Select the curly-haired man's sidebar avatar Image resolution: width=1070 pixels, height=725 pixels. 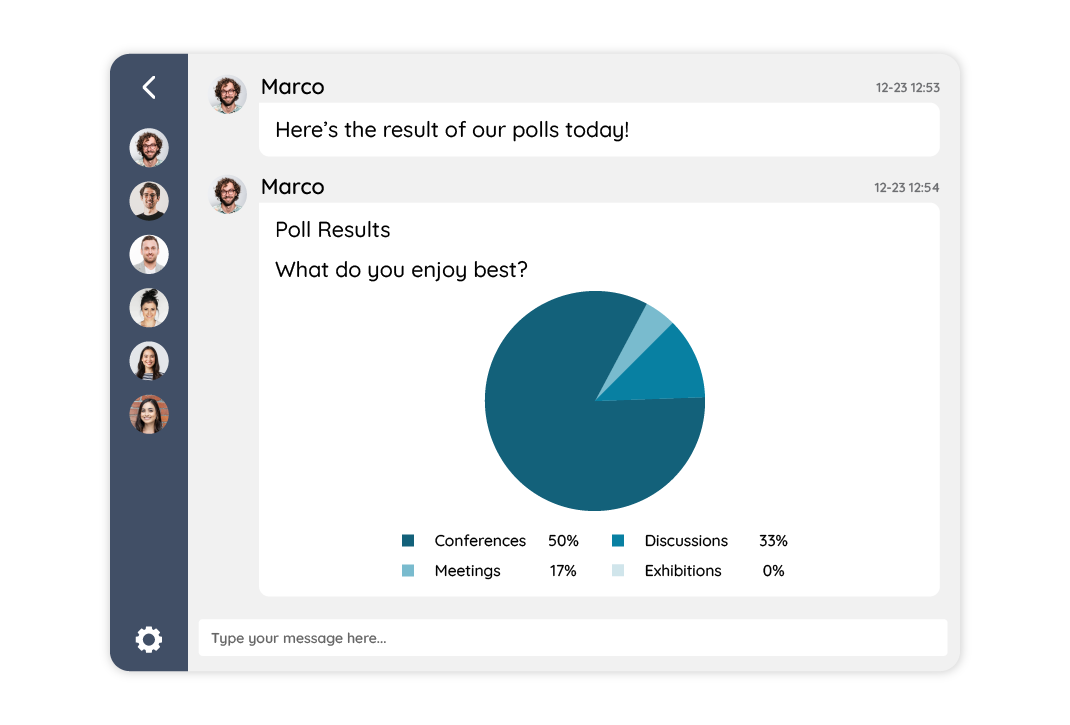[x=149, y=148]
